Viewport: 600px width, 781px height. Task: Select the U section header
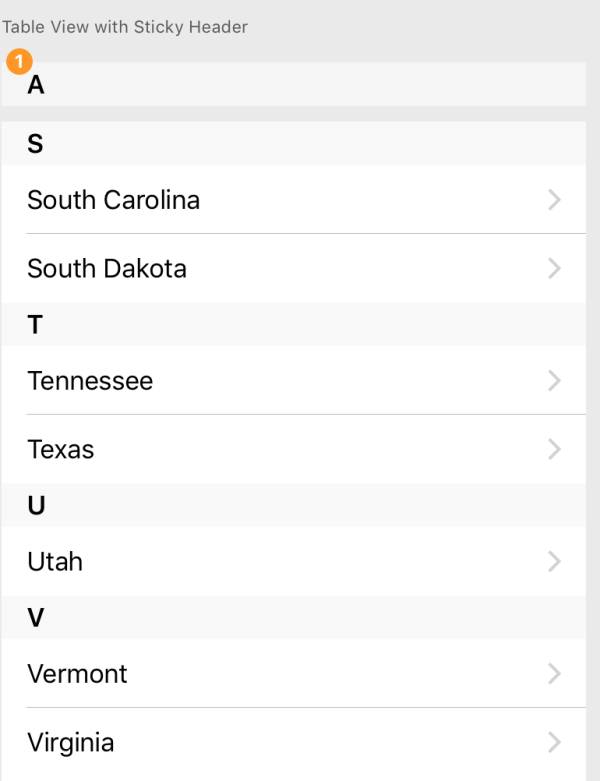(x=293, y=505)
